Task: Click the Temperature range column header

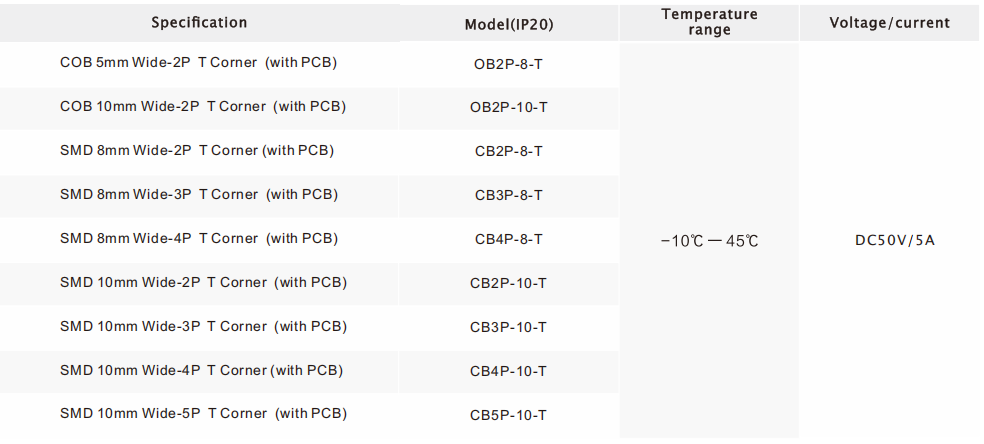Action: (709, 22)
